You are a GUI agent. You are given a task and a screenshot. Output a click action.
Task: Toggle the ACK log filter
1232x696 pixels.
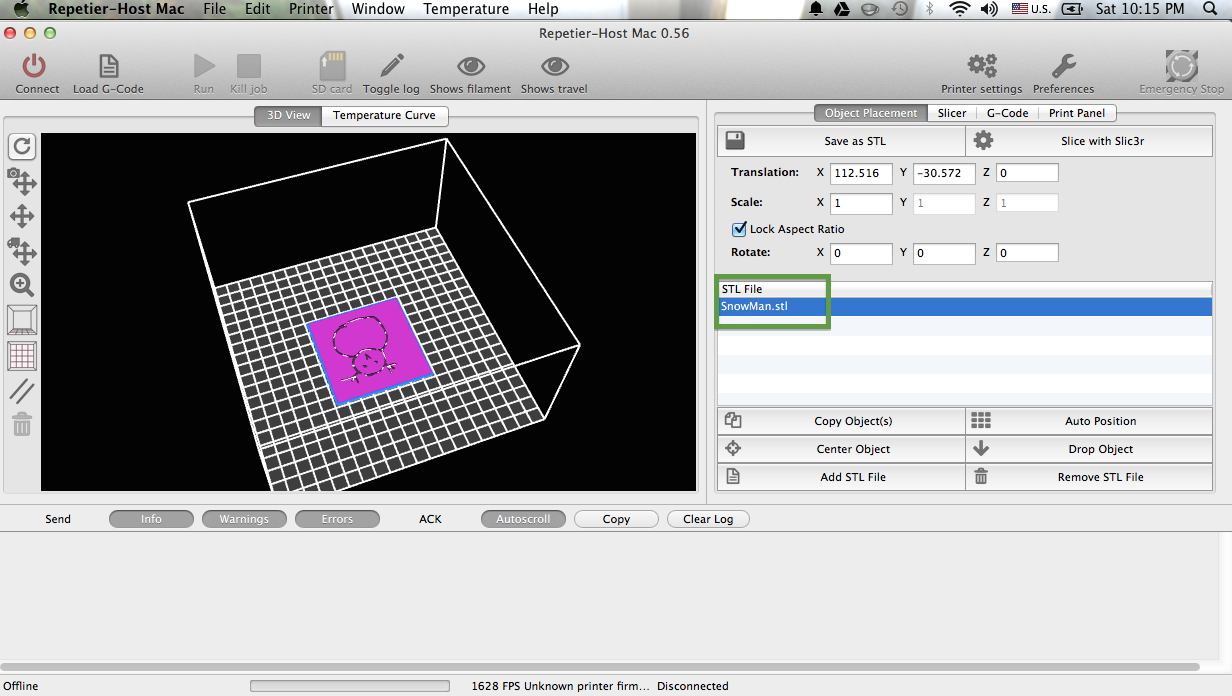pos(430,519)
